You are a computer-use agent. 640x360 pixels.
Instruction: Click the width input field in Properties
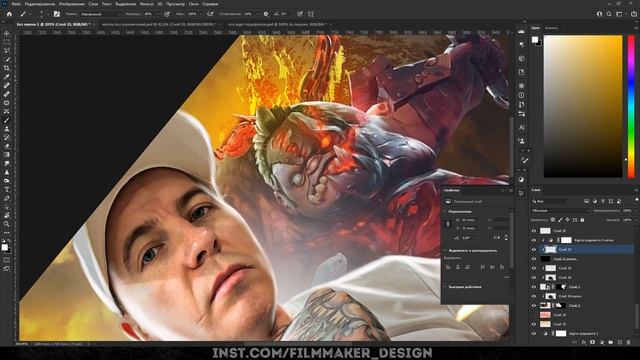[469, 220]
